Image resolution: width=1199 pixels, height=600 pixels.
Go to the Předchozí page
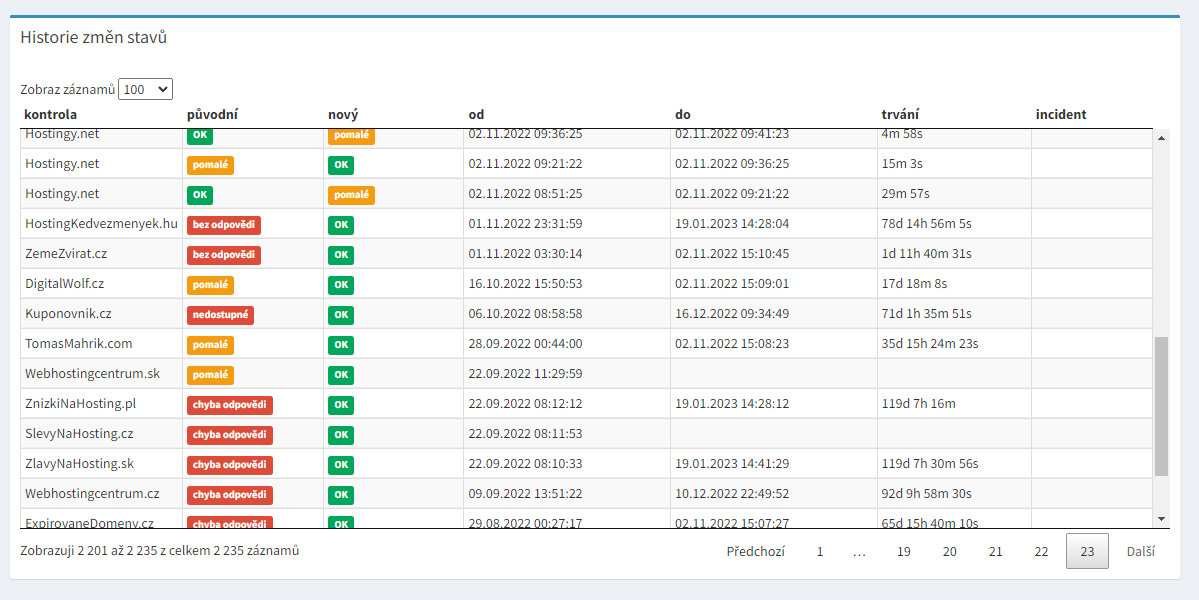(755, 551)
